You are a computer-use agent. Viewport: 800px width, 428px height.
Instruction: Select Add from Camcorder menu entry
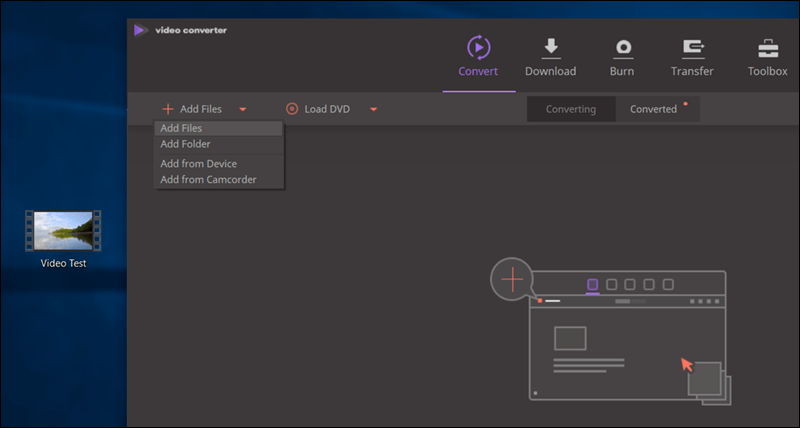click(218, 180)
